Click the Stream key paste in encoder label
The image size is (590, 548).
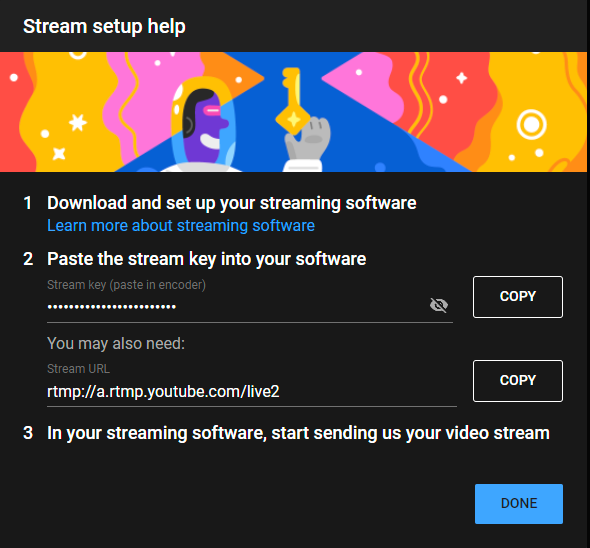(x=126, y=285)
